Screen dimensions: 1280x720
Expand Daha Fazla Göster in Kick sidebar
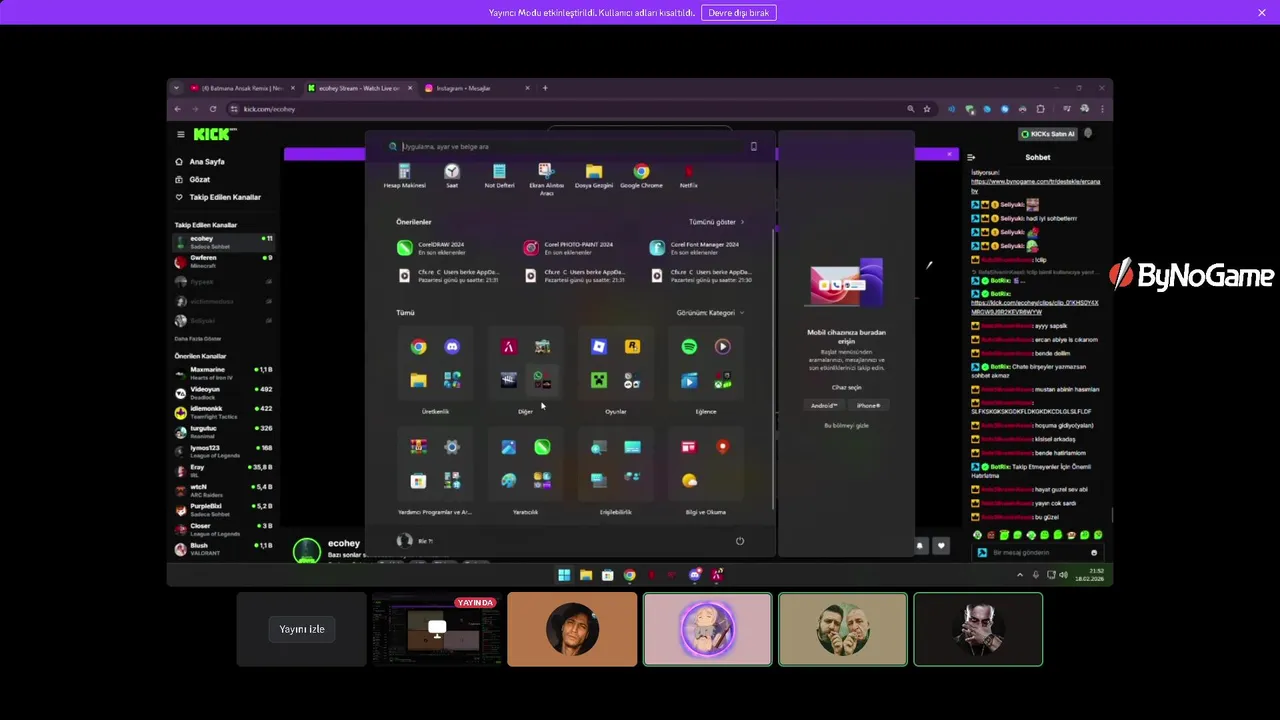pyautogui.click(x=198, y=339)
